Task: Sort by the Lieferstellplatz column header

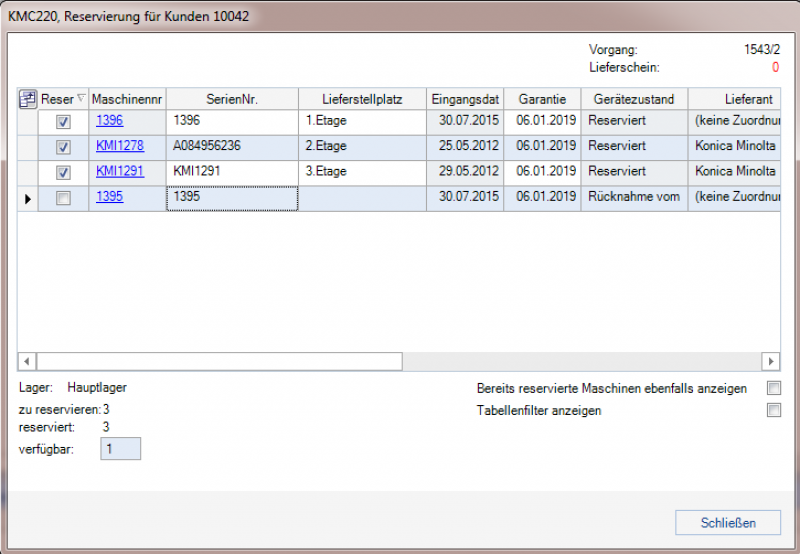Action: pos(362,99)
